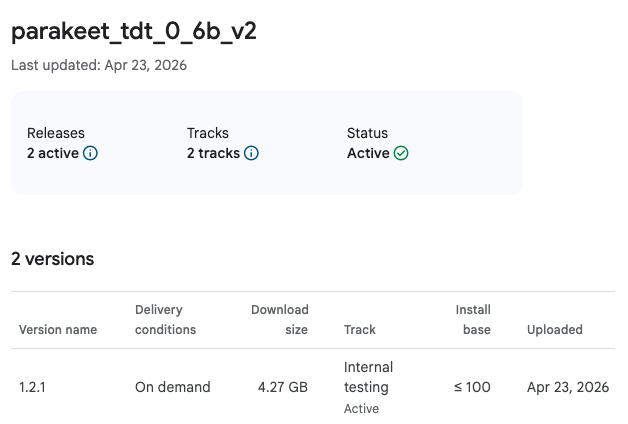Screen dimensions: 628x424
Task: Click the green Active status checkmark icon
Action: (x=401, y=154)
